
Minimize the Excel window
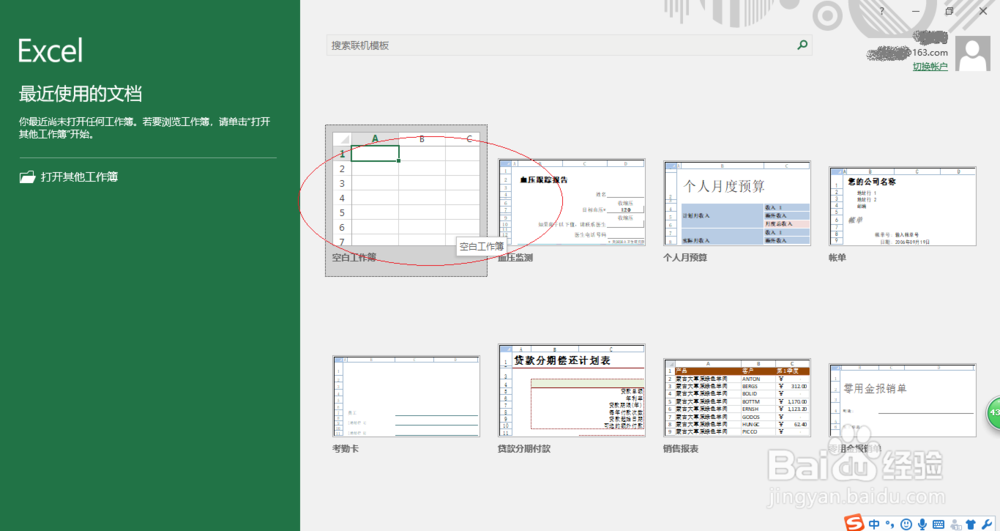(x=916, y=11)
